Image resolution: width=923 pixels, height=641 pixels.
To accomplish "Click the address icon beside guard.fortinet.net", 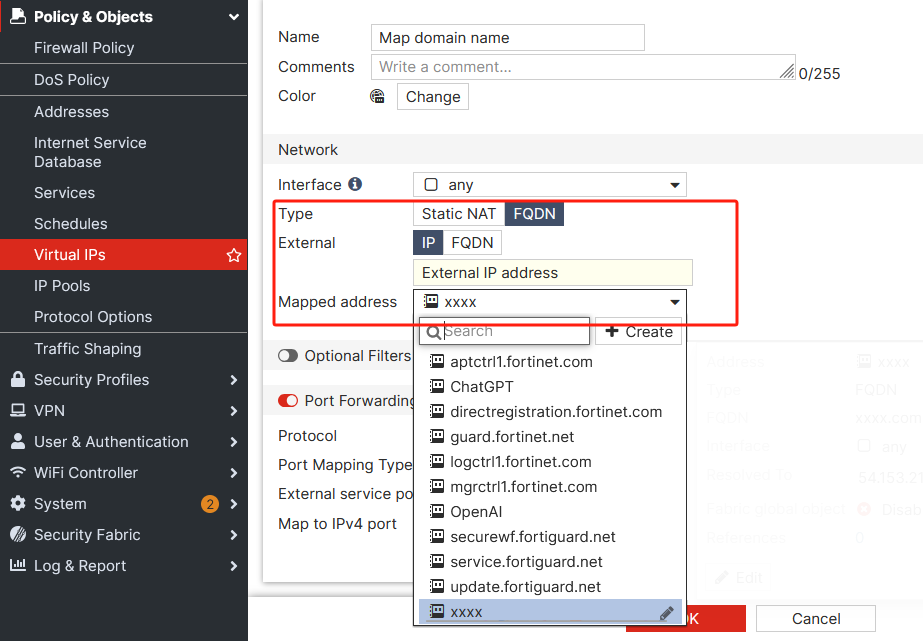I will pos(437,436).
